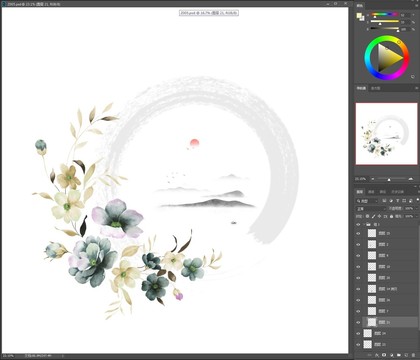Click the fx layer style icon

pos(377,355)
